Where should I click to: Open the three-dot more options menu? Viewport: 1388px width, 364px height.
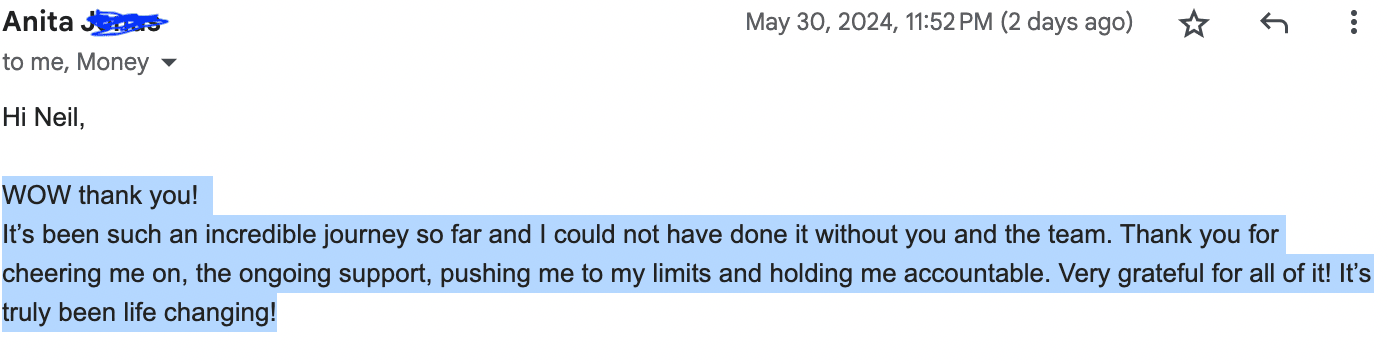(1353, 22)
